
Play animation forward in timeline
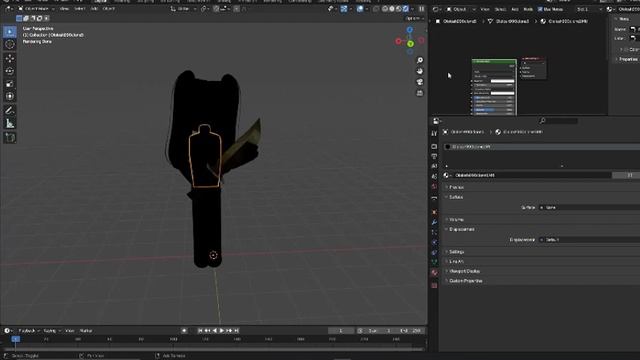(x=222, y=331)
